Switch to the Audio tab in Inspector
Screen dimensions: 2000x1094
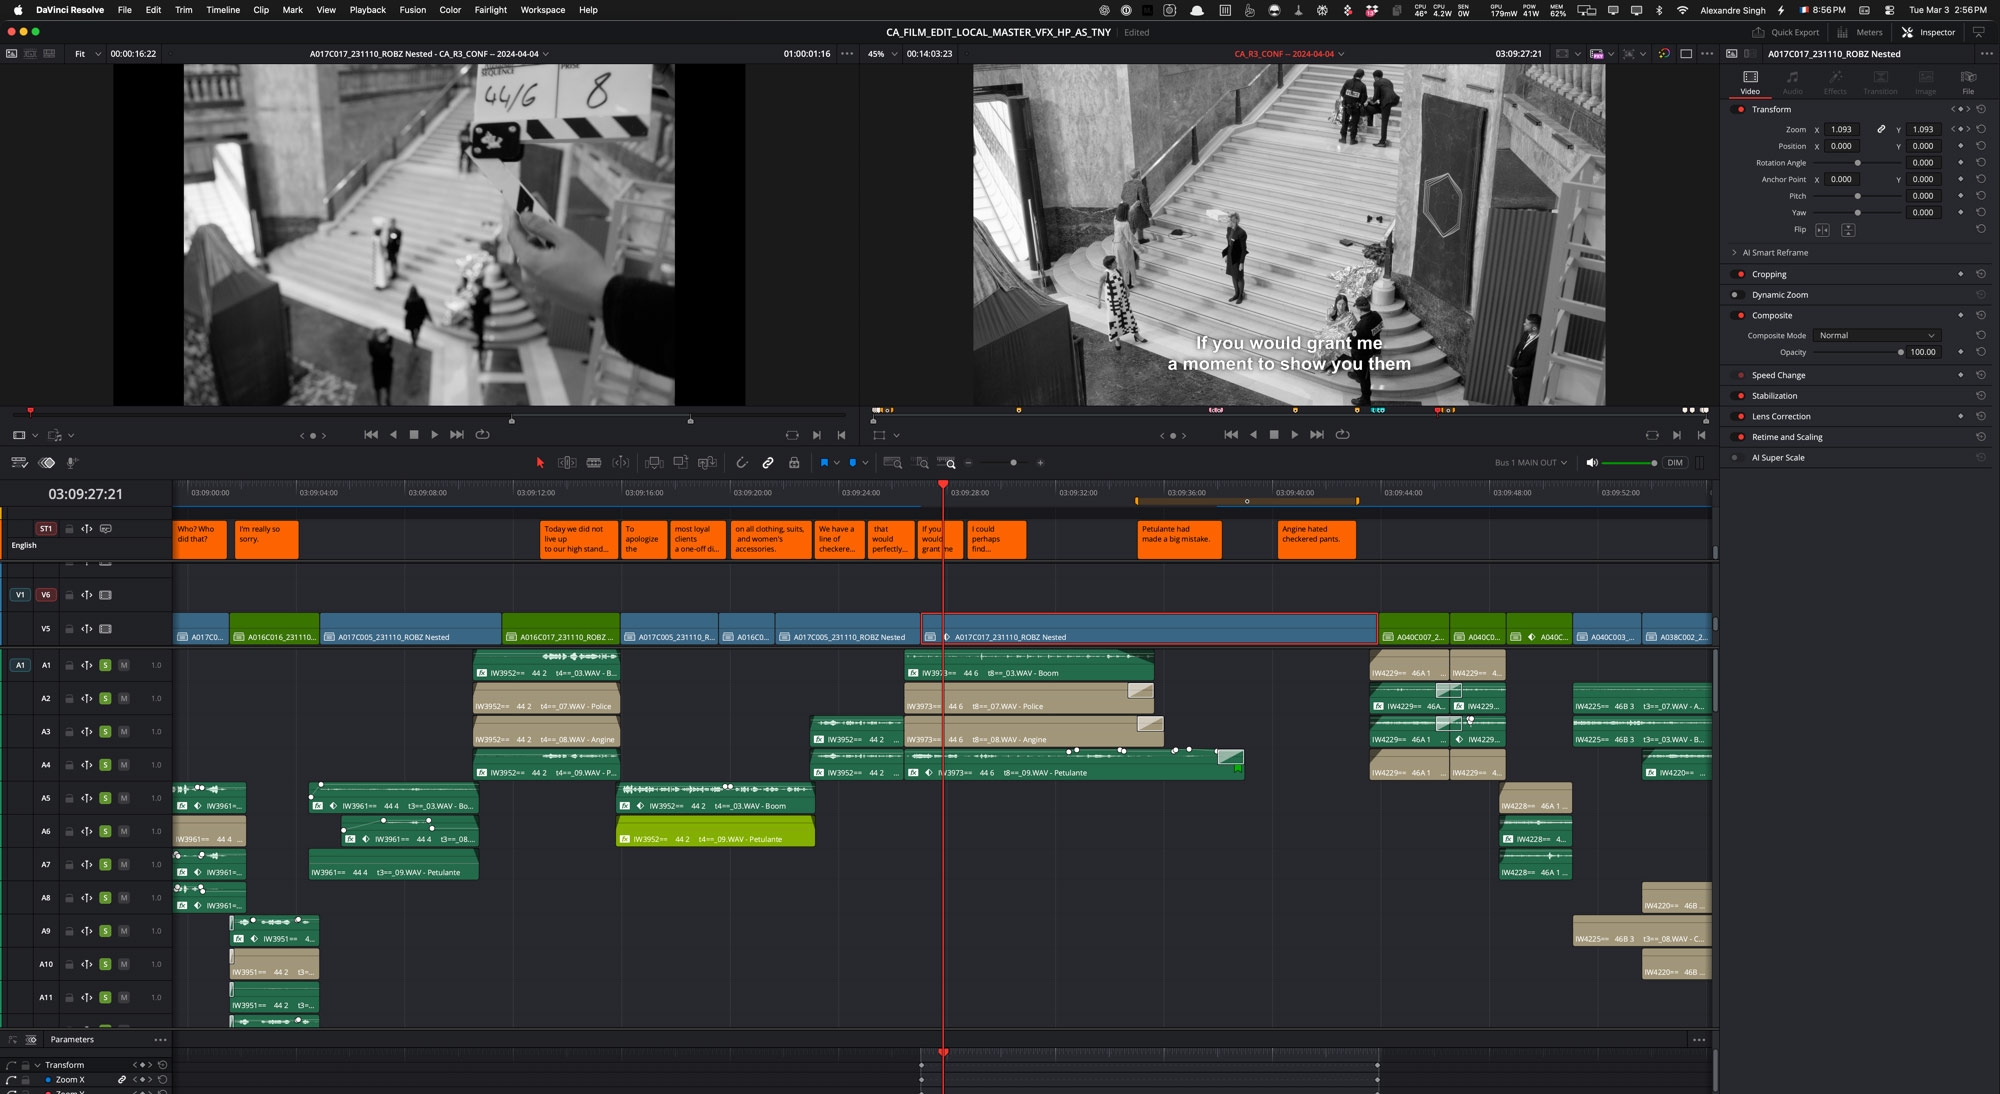coord(1793,82)
